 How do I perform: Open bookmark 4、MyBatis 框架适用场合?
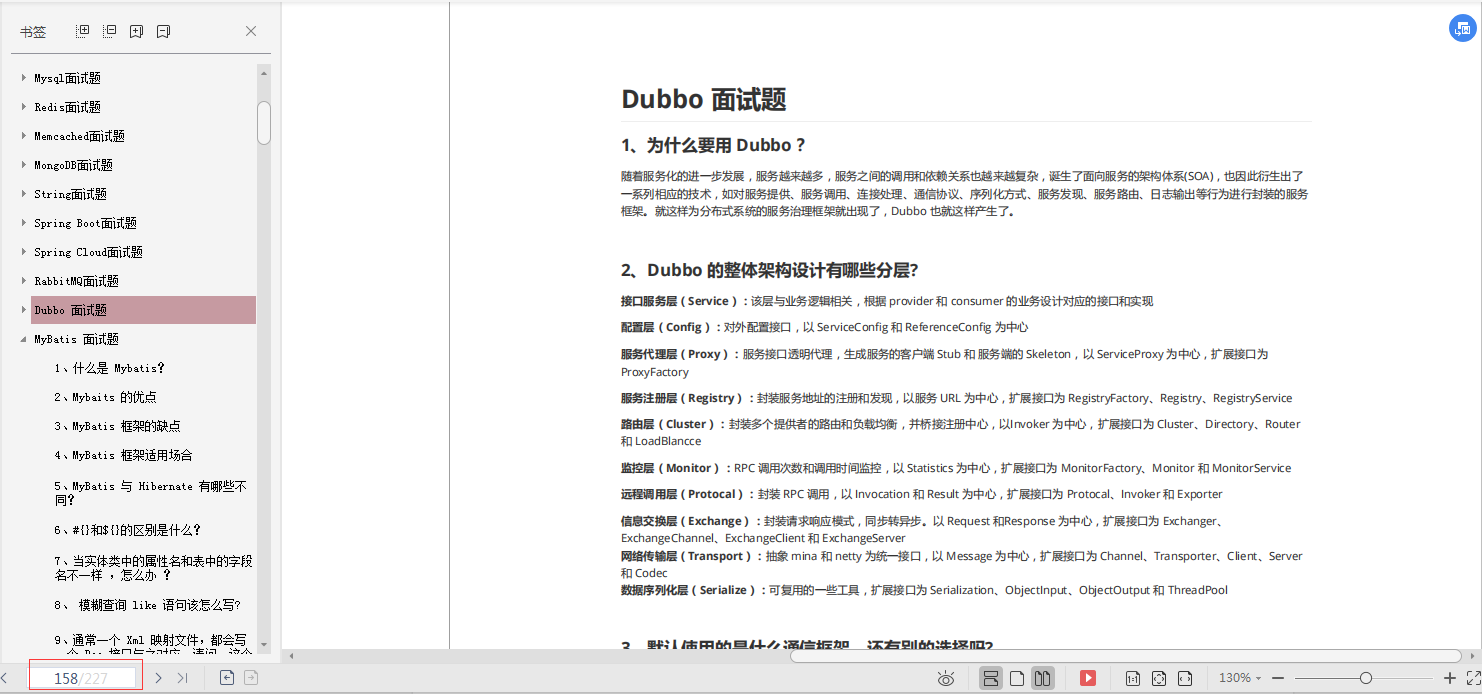click(x=123, y=455)
